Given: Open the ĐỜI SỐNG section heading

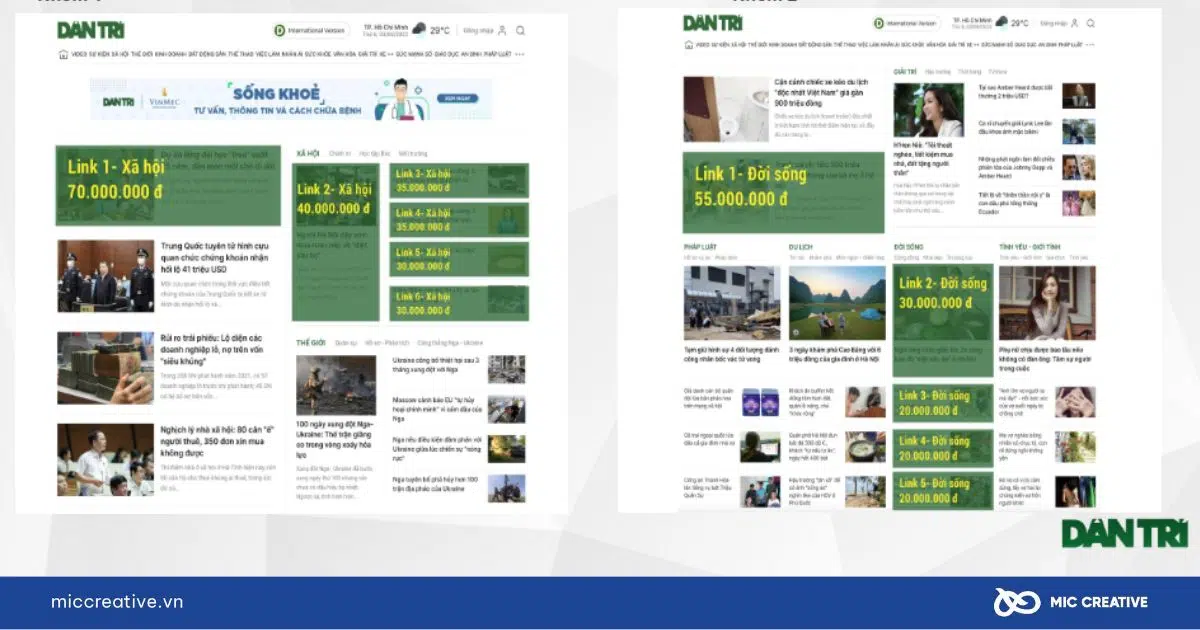Looking at the screenshot, I should coord(908,246).
